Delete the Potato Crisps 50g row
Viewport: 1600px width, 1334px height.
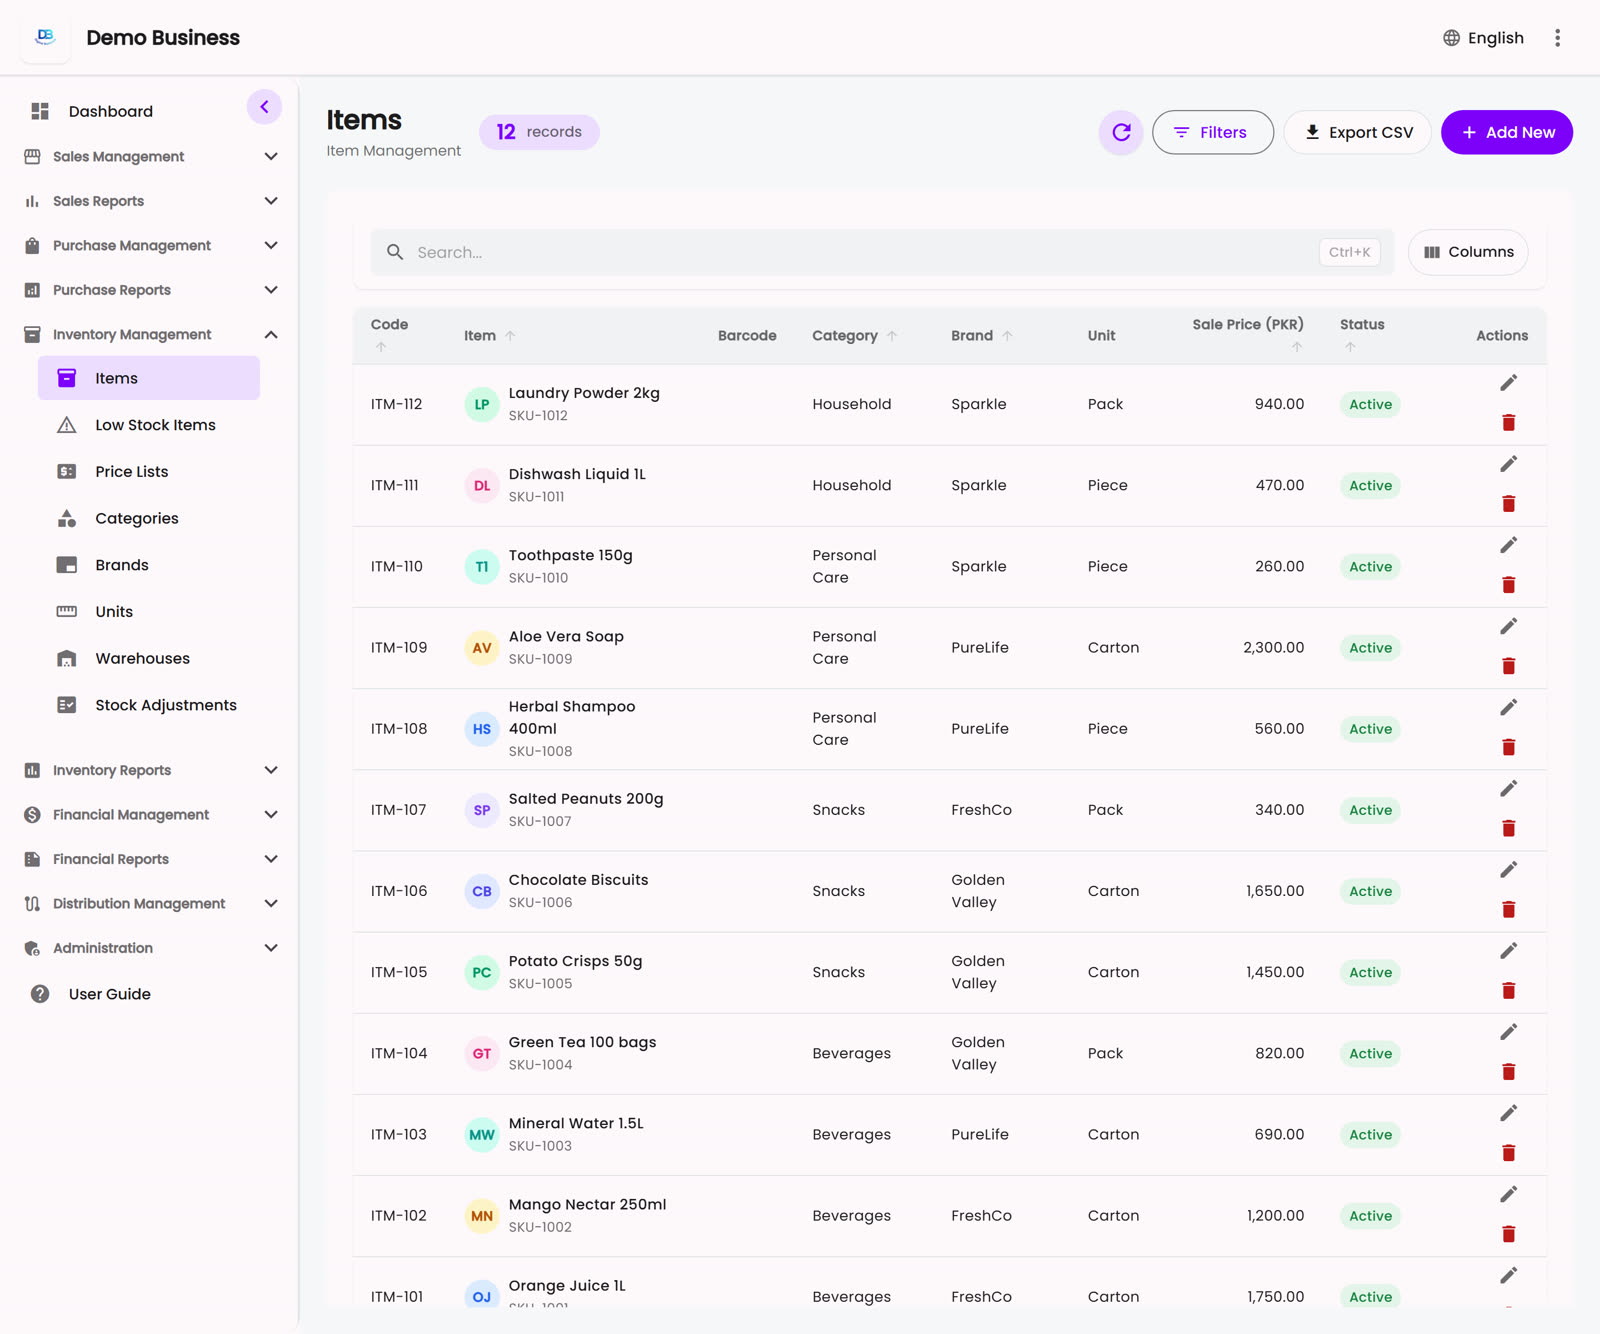coord(1508,991)
